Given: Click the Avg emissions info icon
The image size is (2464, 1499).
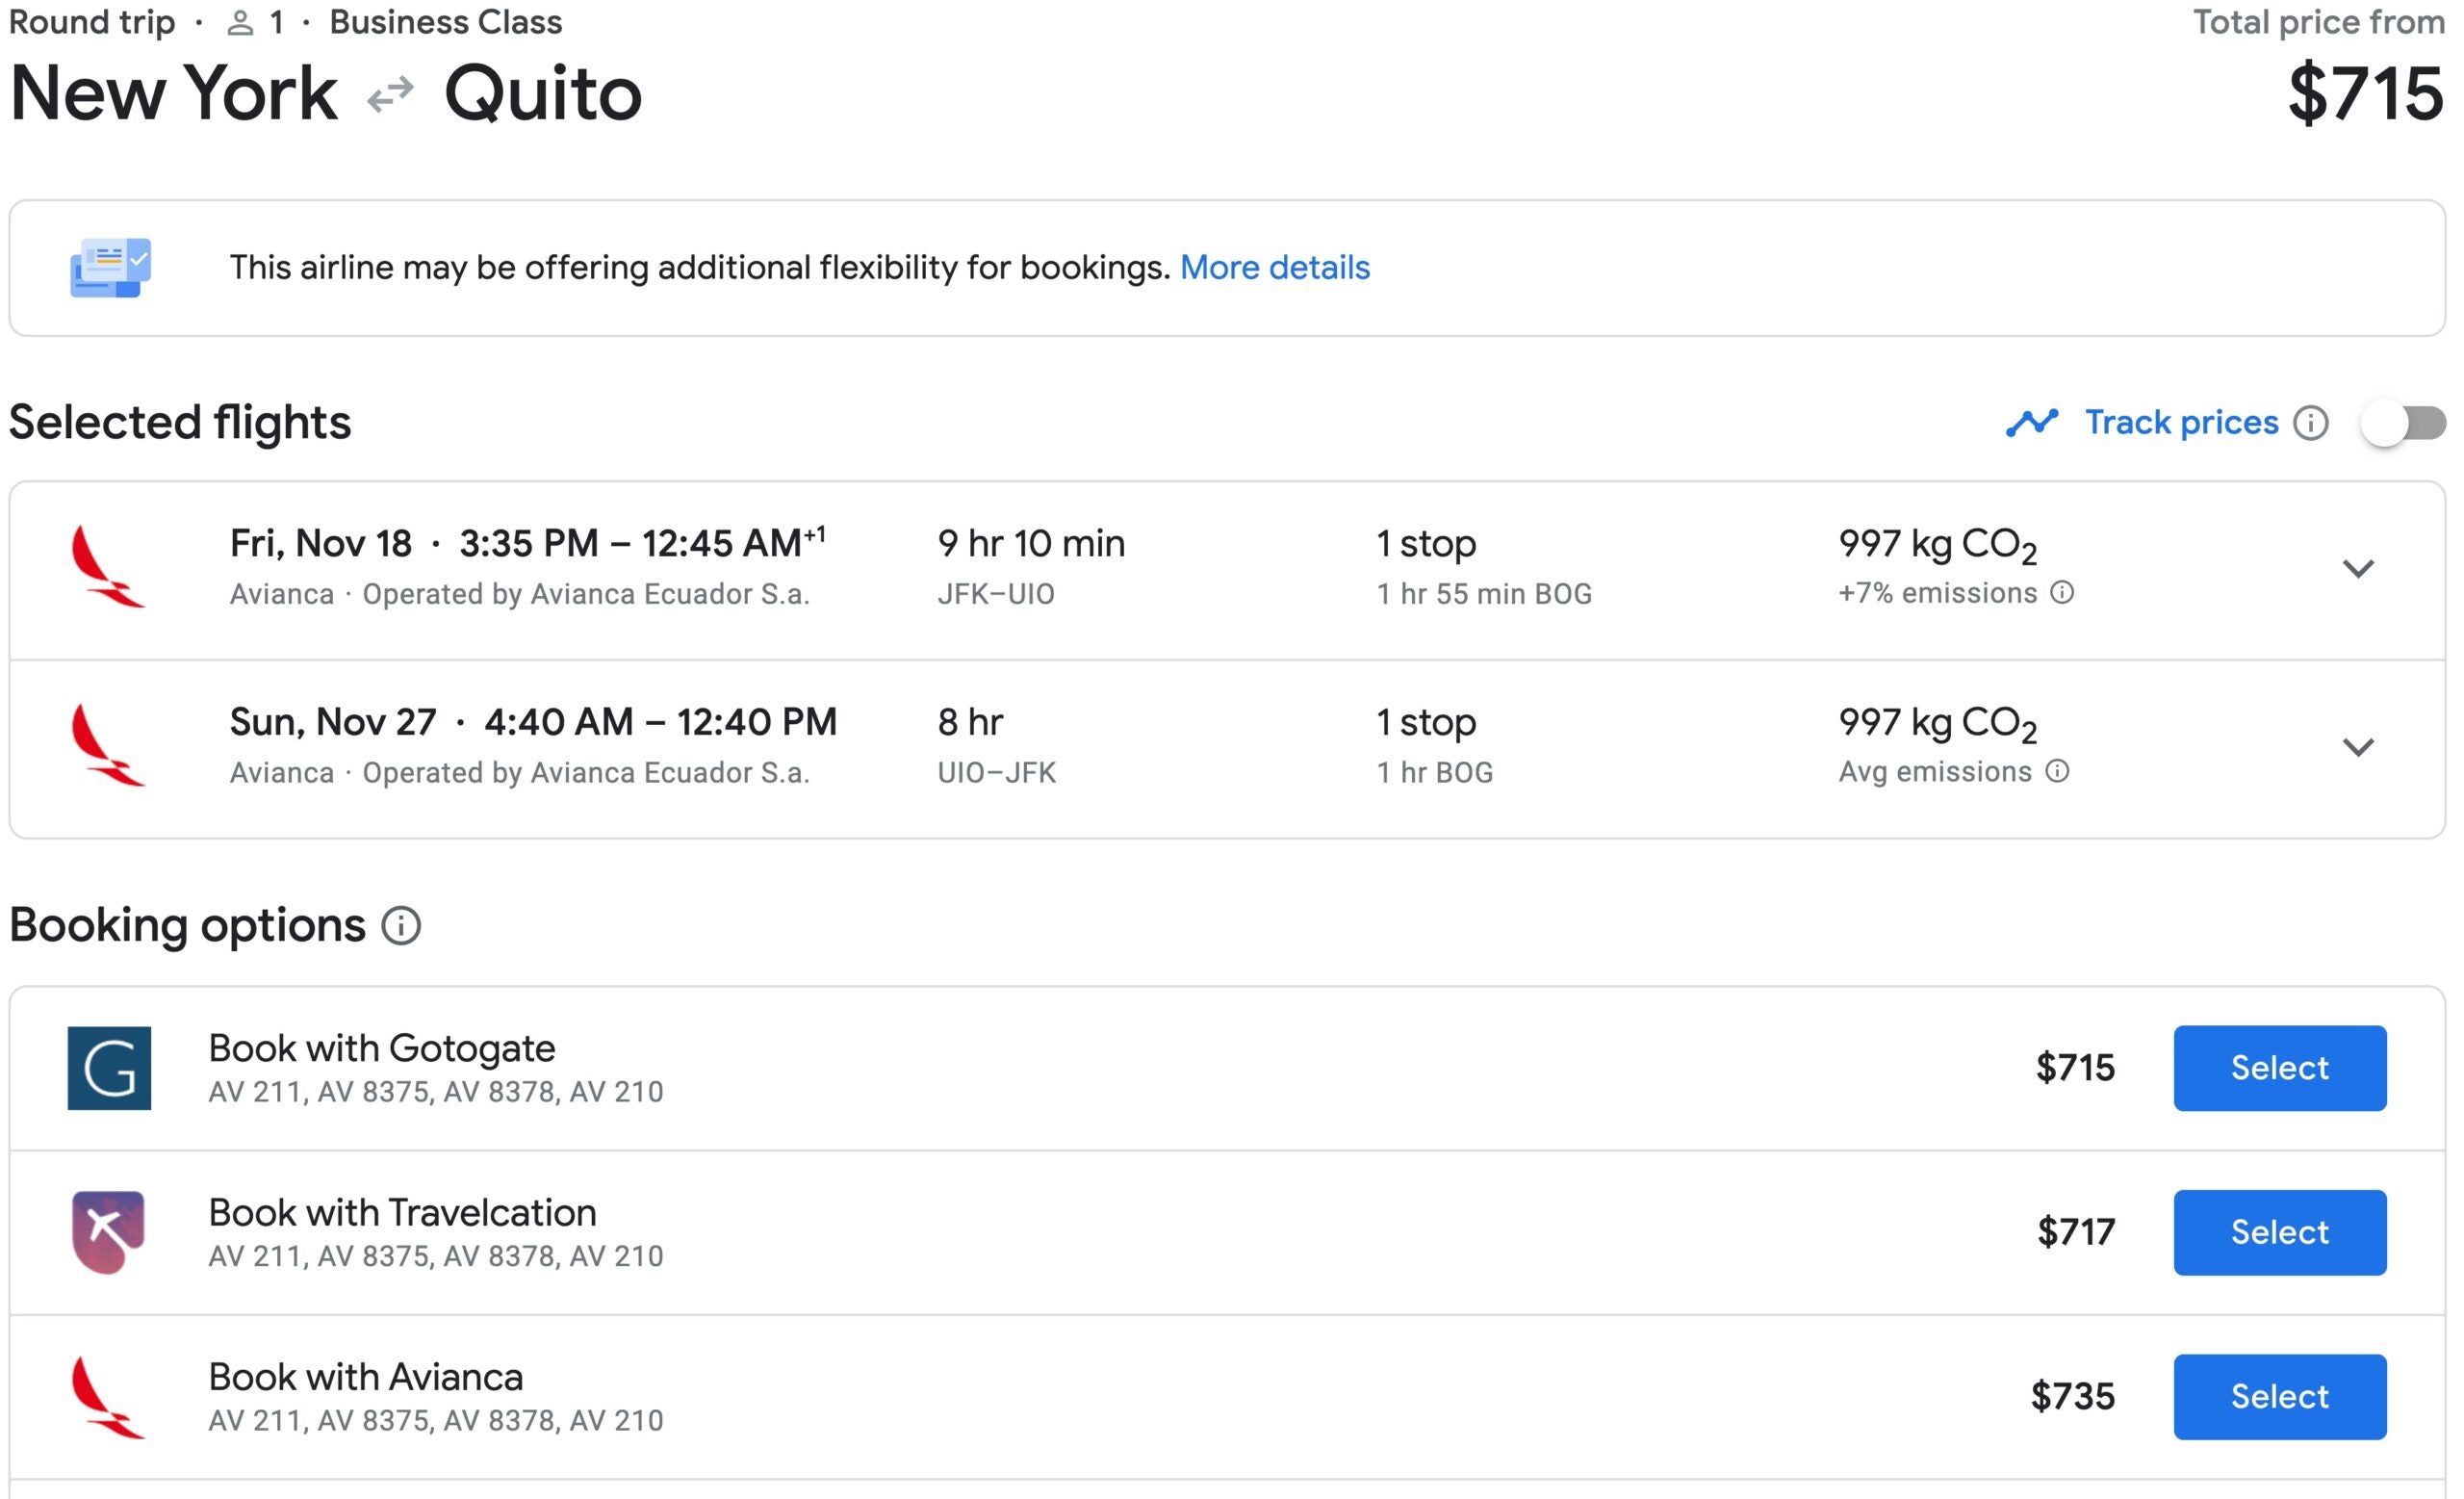Looking at the screenshot, I should pos(2057,771).
